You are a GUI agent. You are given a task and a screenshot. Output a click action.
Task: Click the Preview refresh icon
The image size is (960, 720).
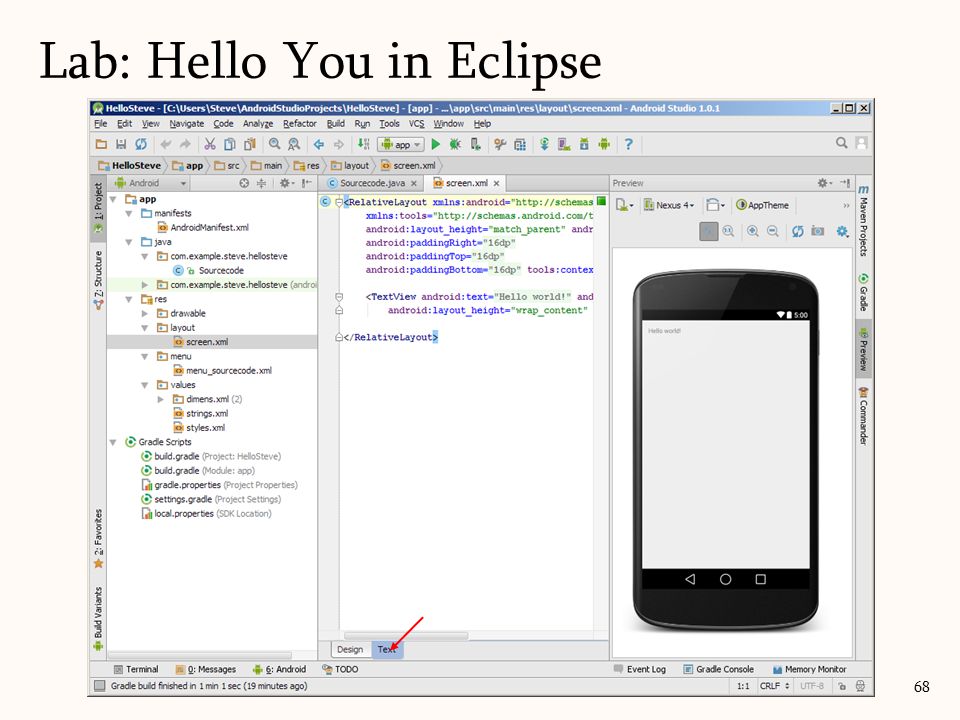click(x=797, y=231)
